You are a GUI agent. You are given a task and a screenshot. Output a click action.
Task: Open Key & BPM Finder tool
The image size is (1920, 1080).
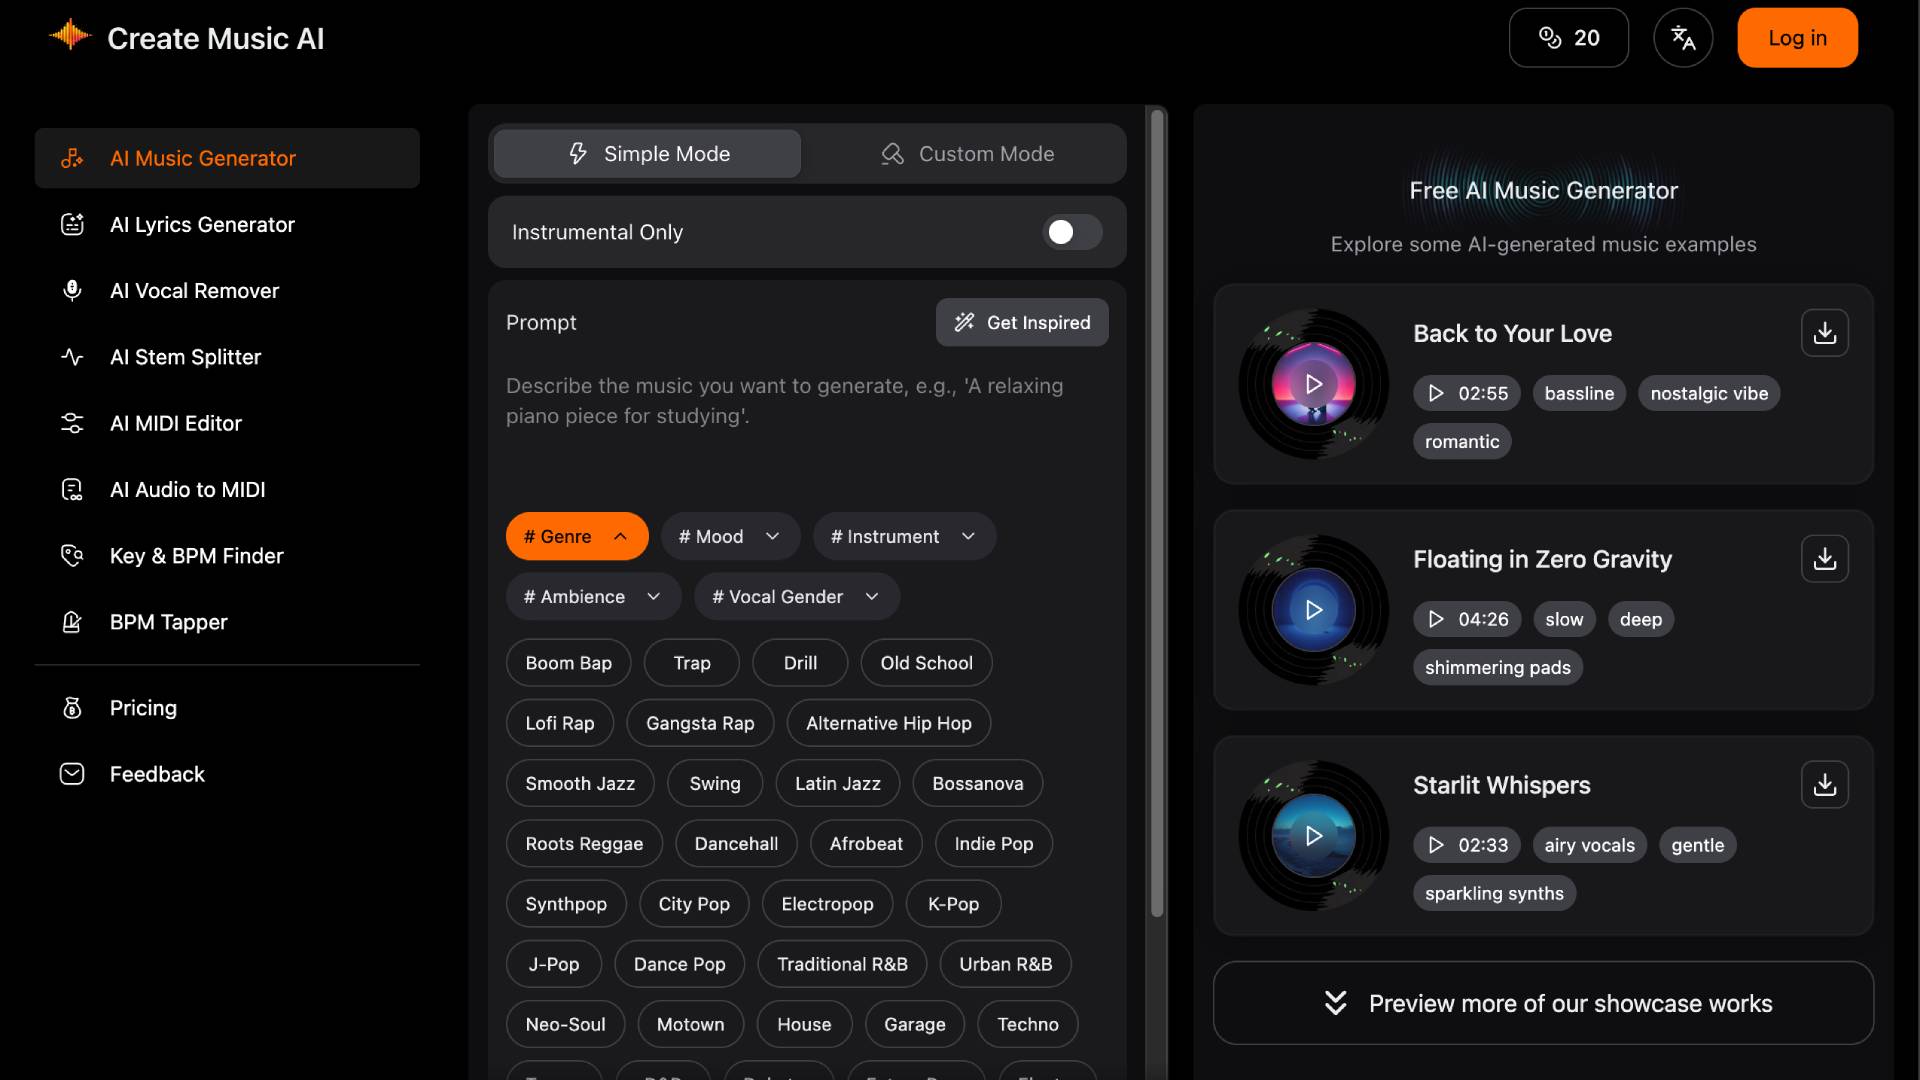coord(196,556)
